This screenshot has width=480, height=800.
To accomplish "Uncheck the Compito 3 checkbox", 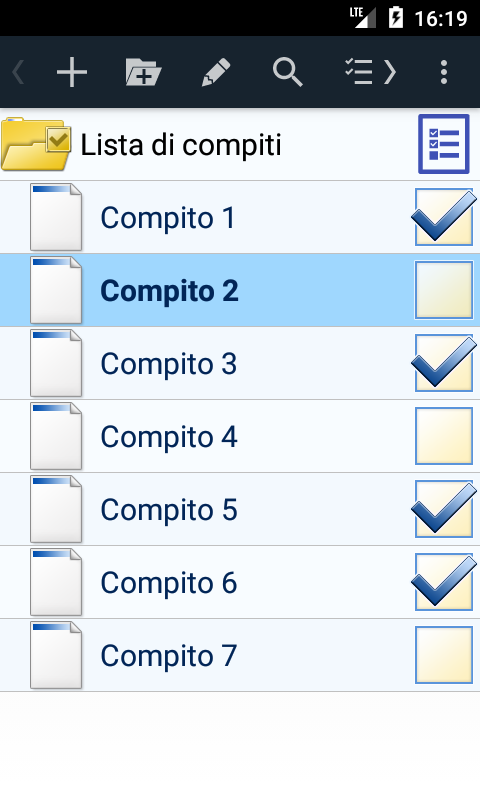I will click(444, 363).
